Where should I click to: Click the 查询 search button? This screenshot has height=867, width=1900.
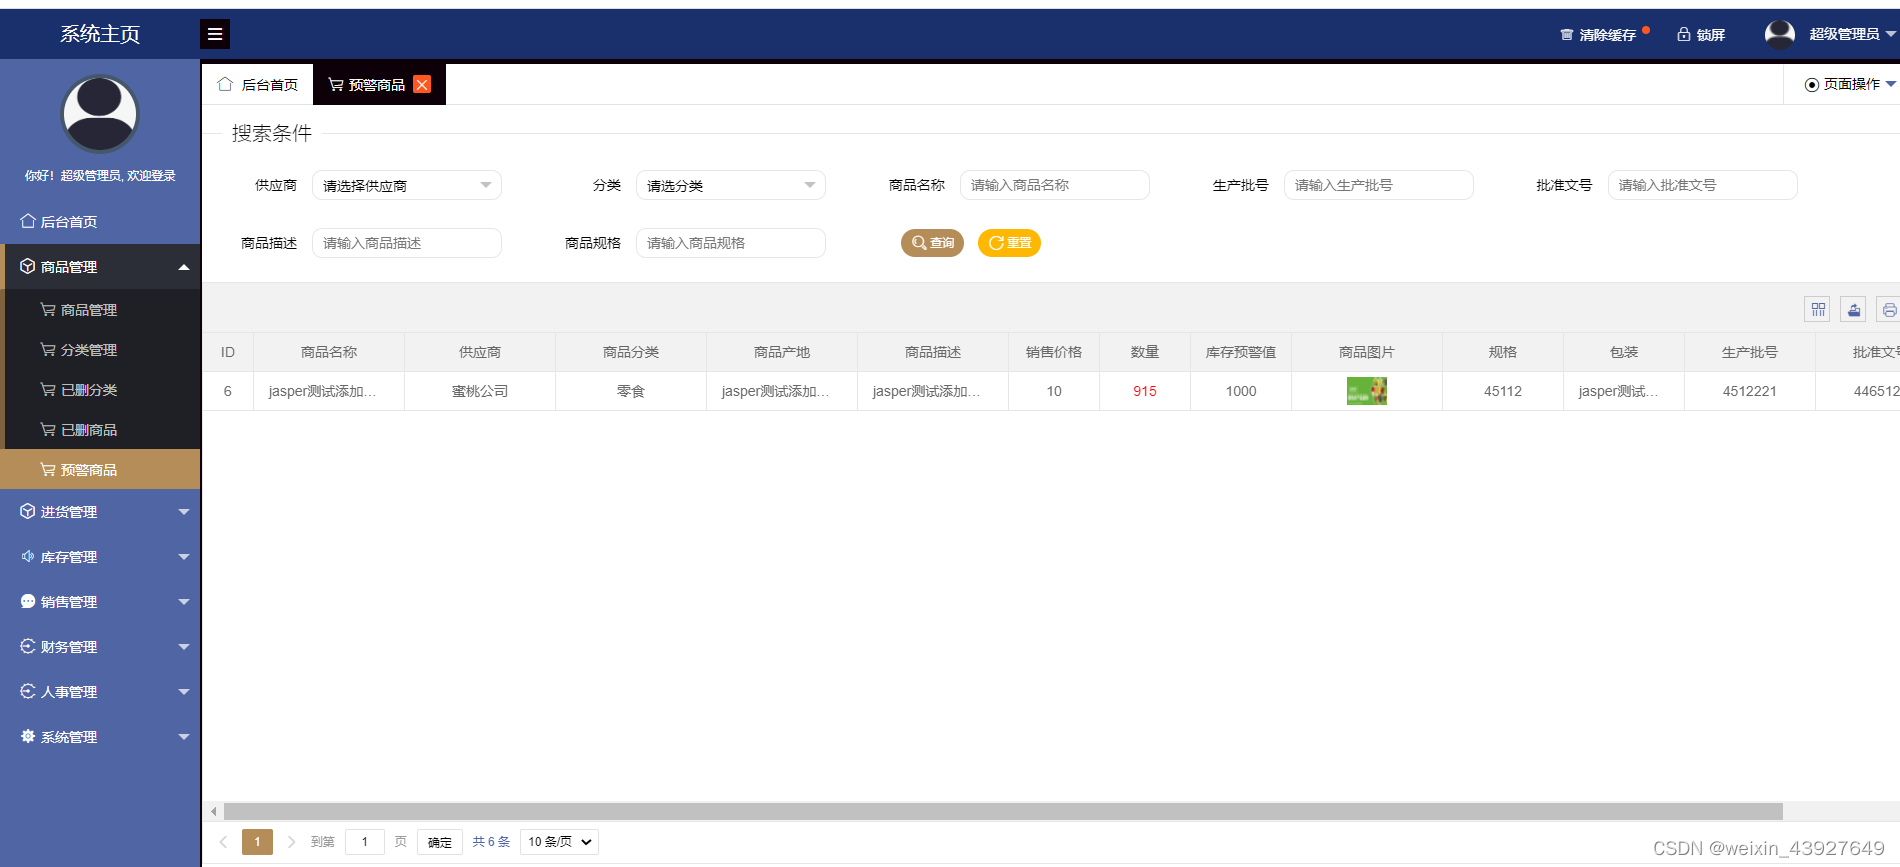point(932,243)
